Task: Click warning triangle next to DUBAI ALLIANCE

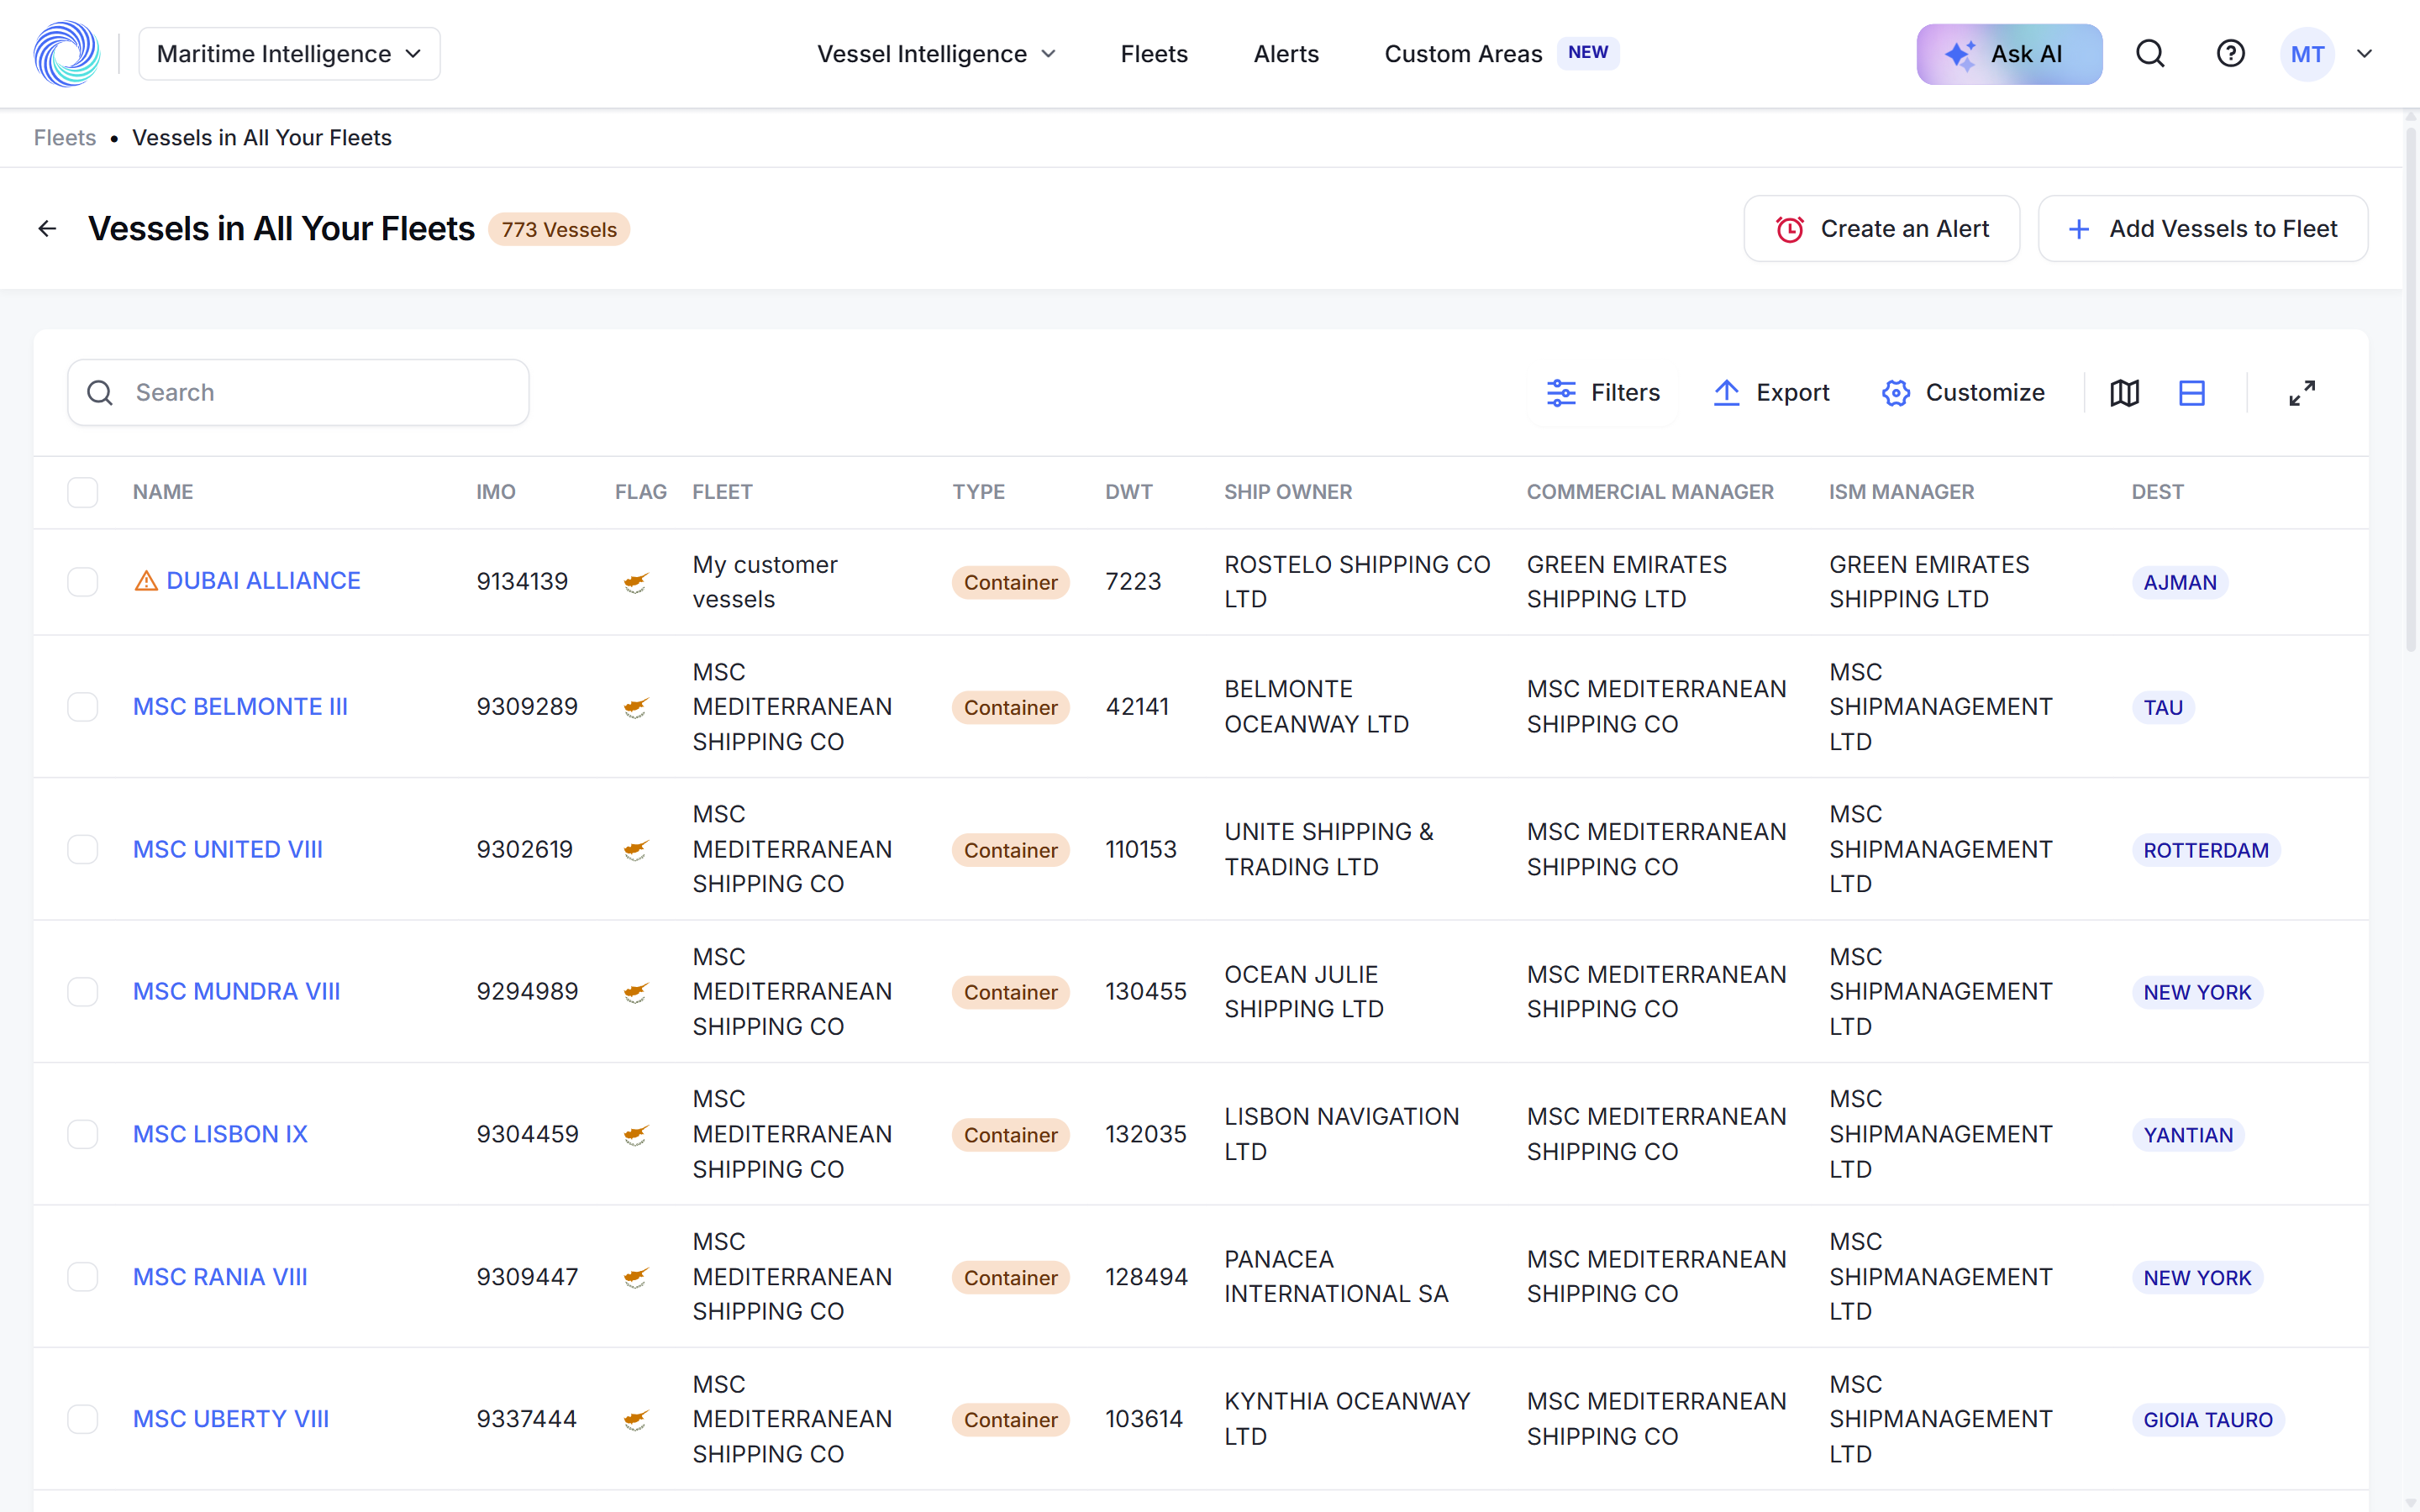Action: [146, 581]
